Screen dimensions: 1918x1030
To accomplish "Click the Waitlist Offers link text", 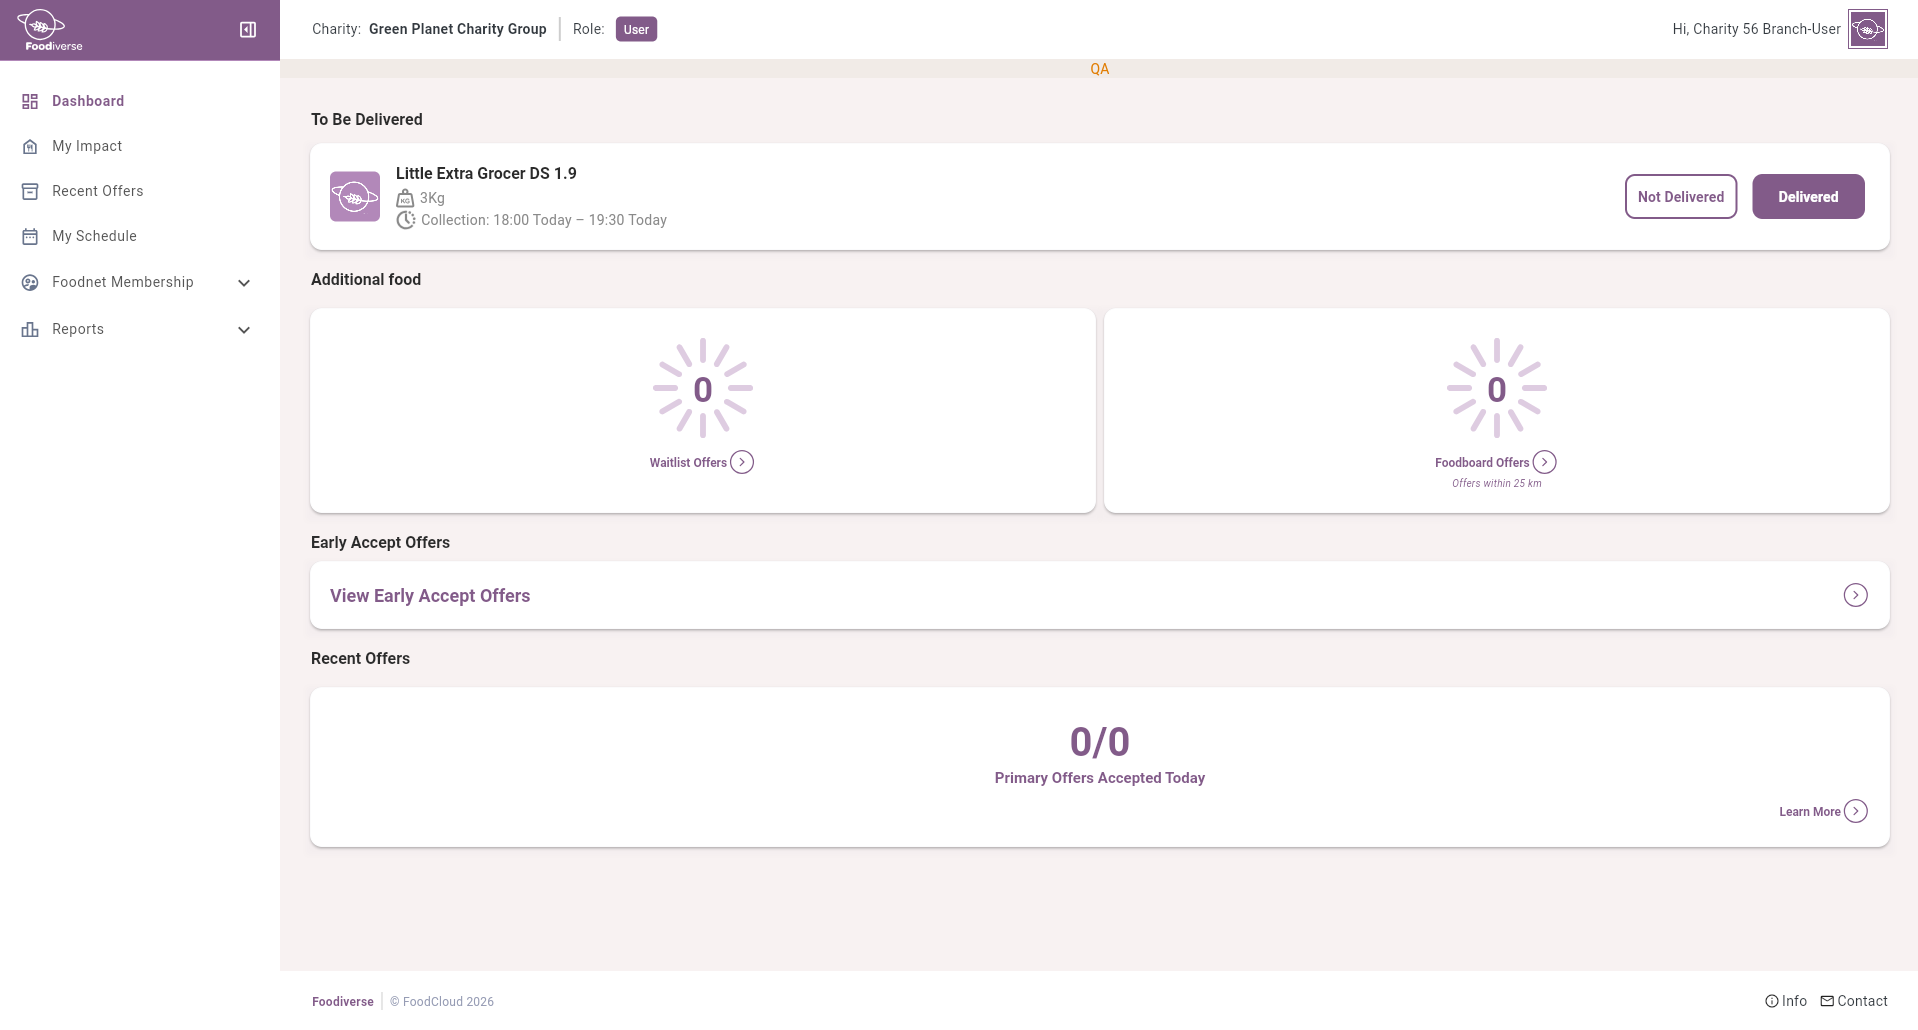I will coord(688,463).
